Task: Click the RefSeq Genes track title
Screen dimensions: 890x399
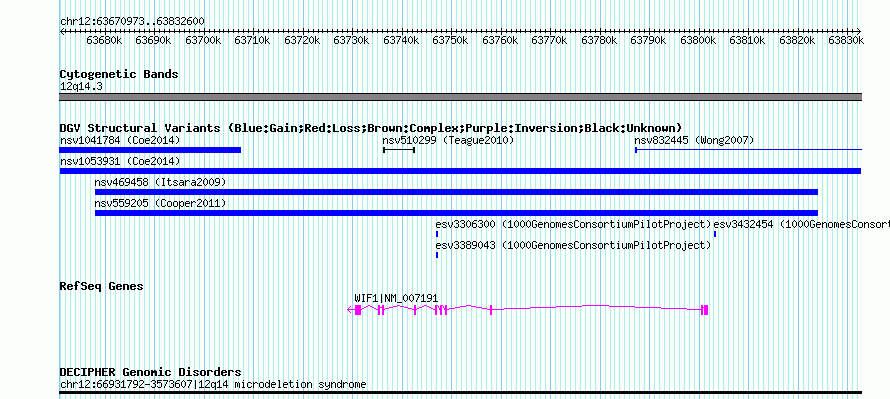Action: (101, 286)
